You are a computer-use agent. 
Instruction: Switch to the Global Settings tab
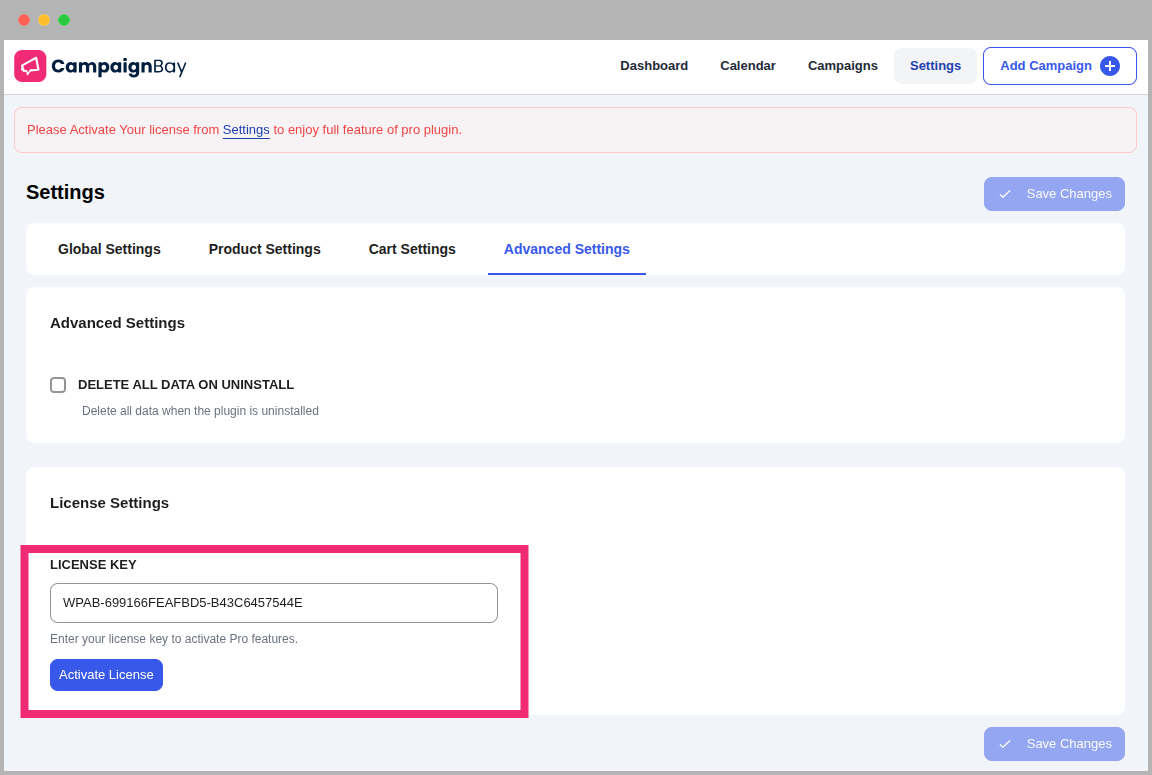[109, 249]
